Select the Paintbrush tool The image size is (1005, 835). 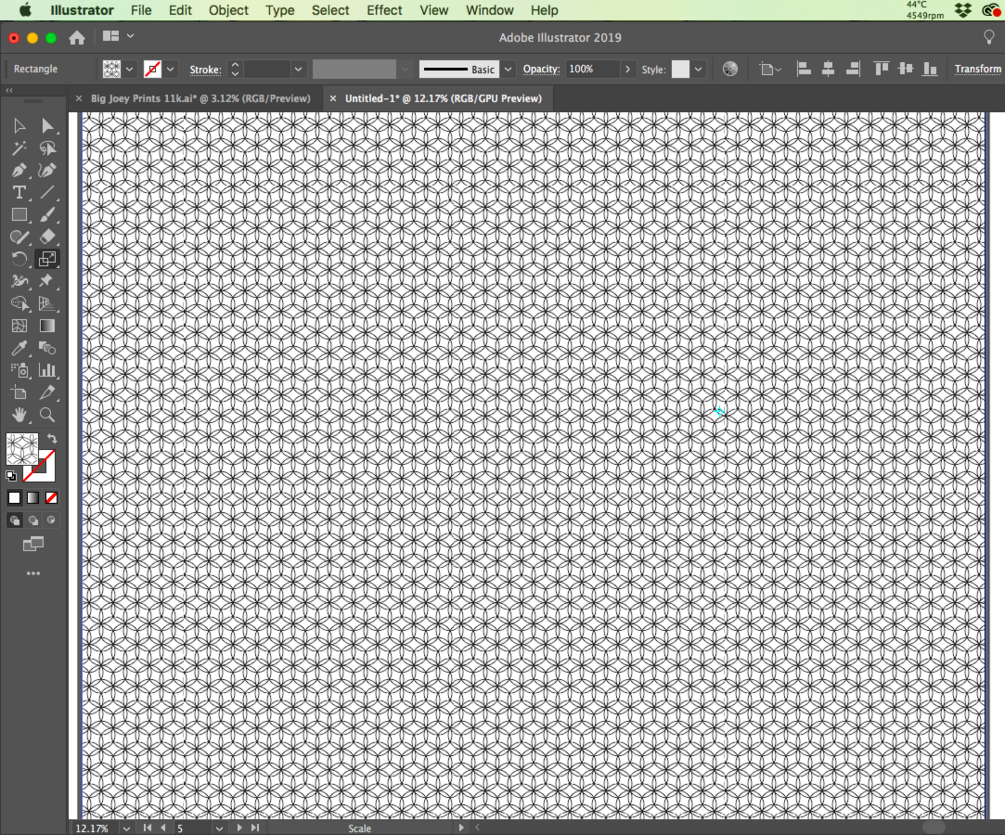(47, 215)
